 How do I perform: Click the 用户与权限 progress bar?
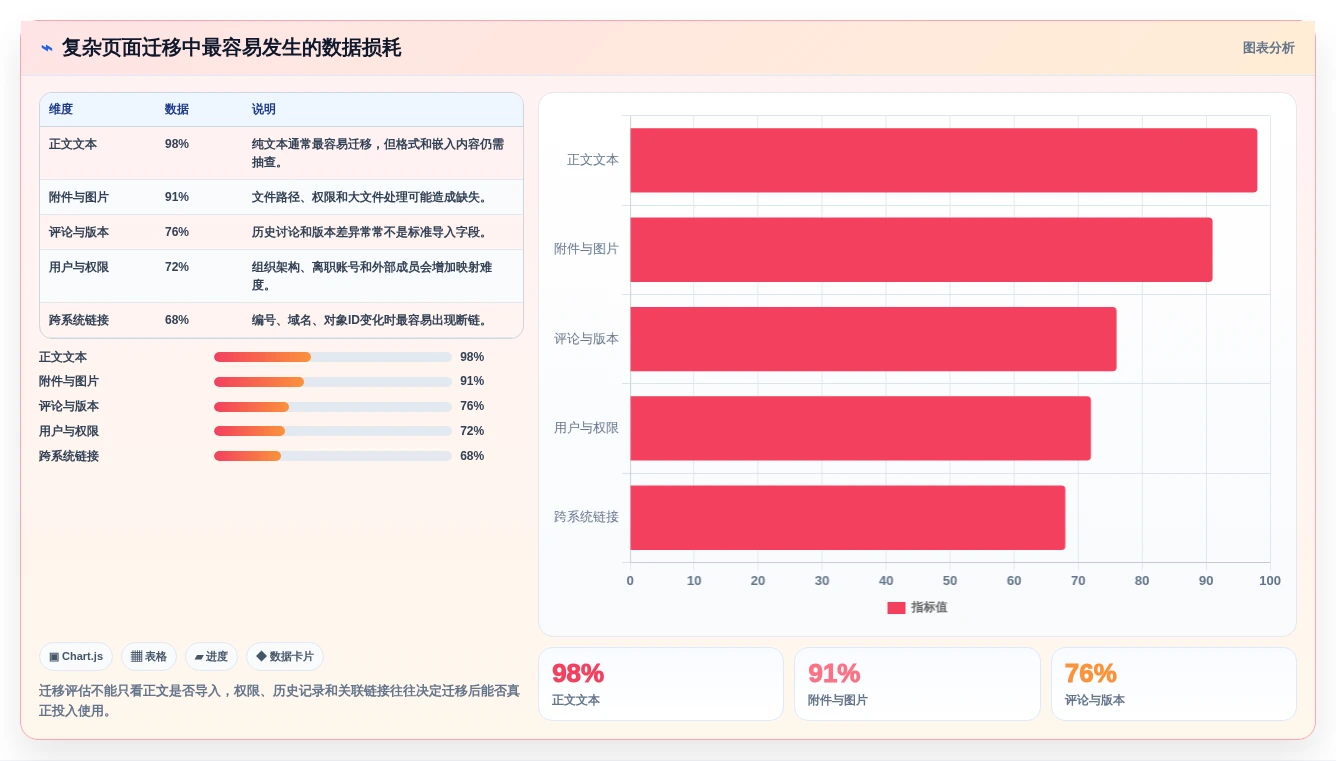click(333, 431)
